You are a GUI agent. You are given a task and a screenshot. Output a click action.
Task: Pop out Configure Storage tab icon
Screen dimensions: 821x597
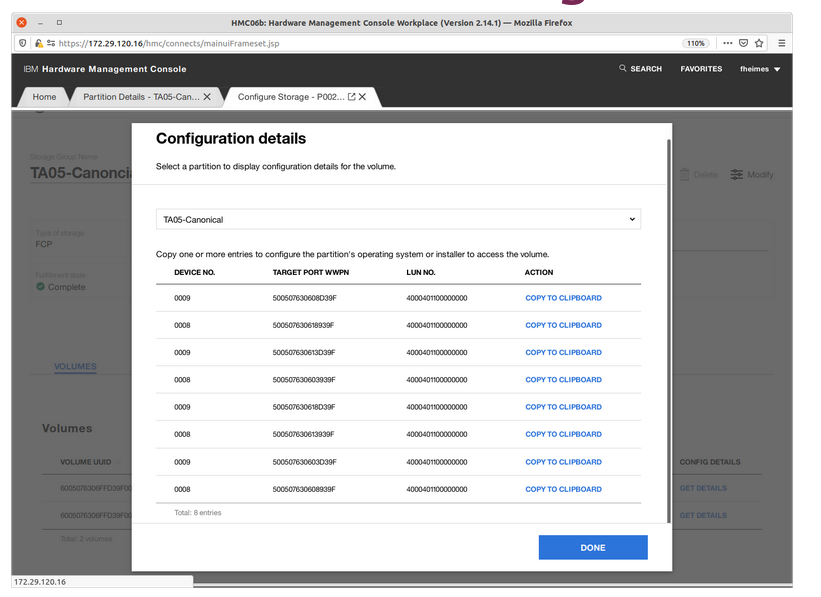(x=351, y=97)
